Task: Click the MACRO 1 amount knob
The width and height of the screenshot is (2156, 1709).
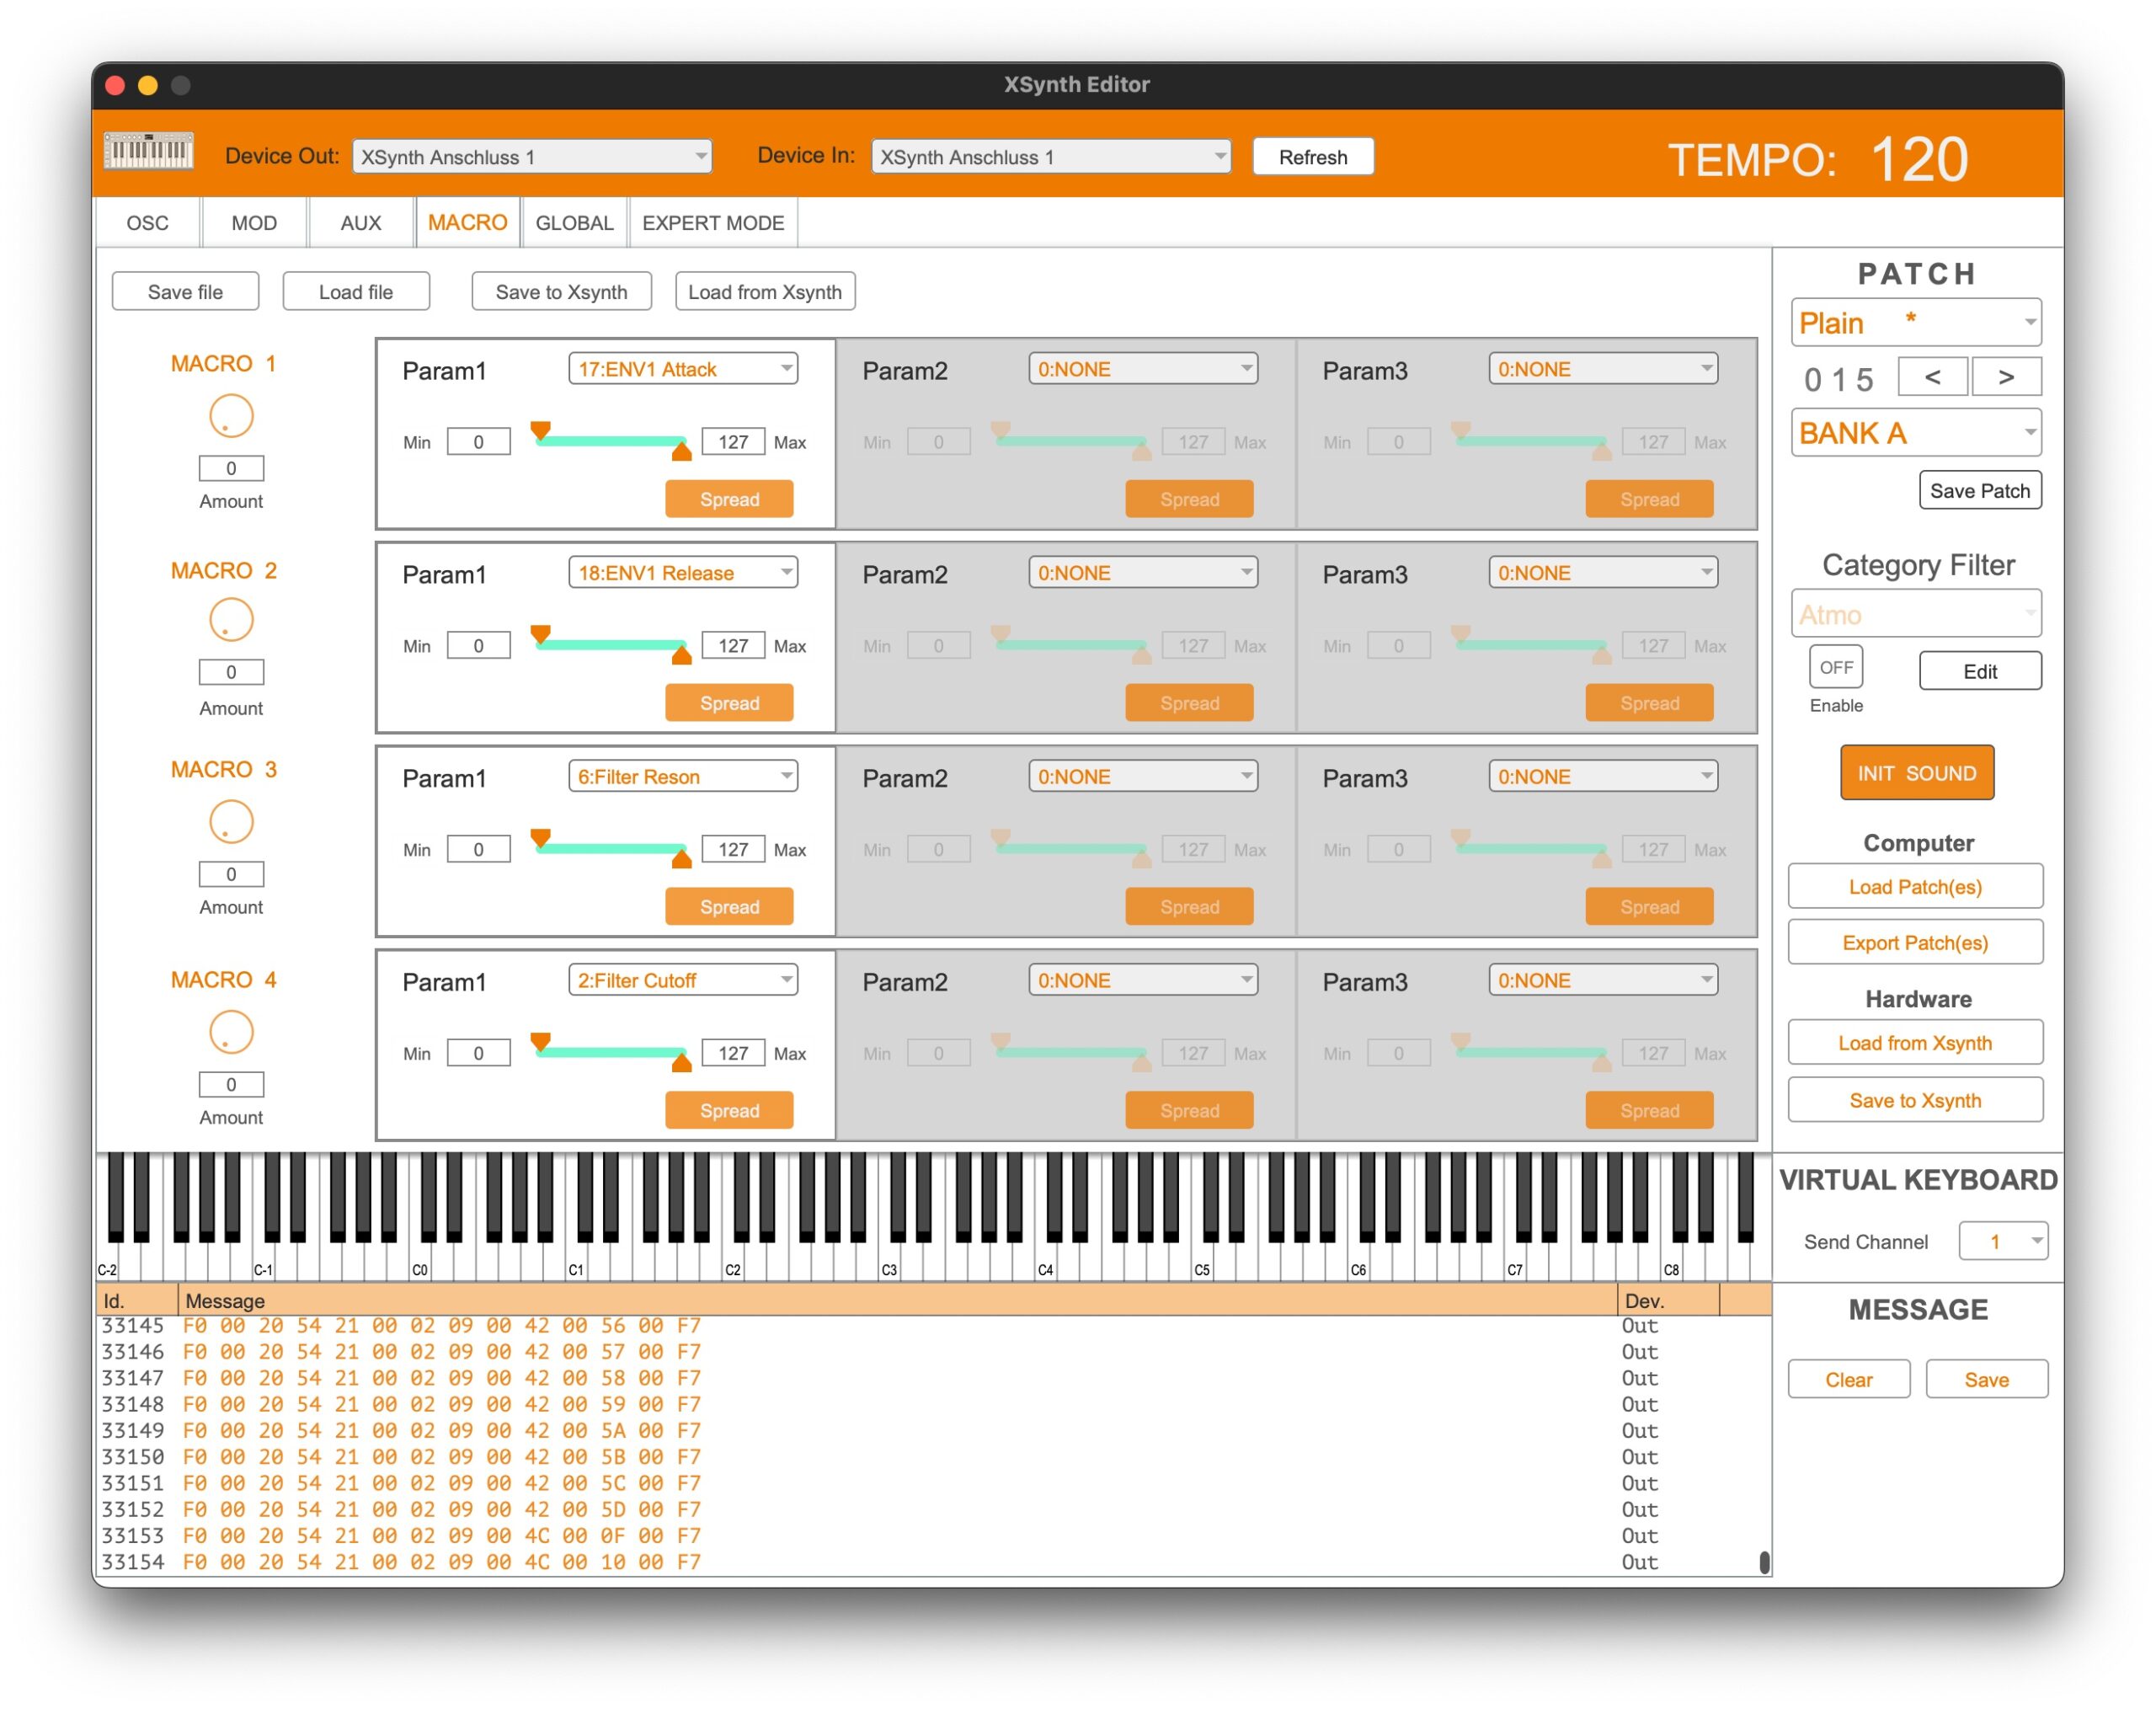Action: pyautogui.click(x=231, y=416)
